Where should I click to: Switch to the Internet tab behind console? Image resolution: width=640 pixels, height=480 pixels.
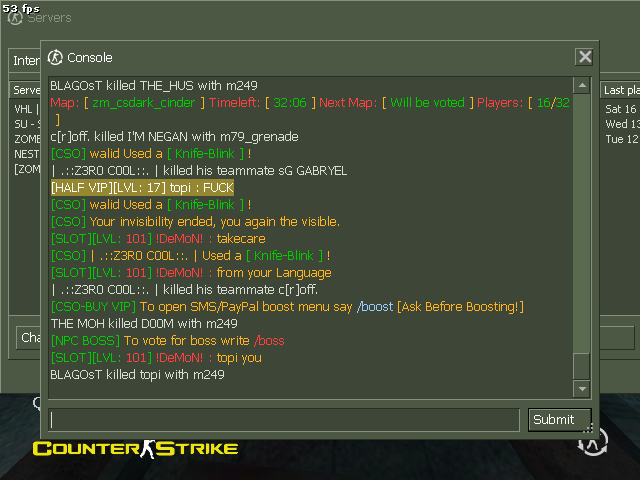click(x=25, y=60)
